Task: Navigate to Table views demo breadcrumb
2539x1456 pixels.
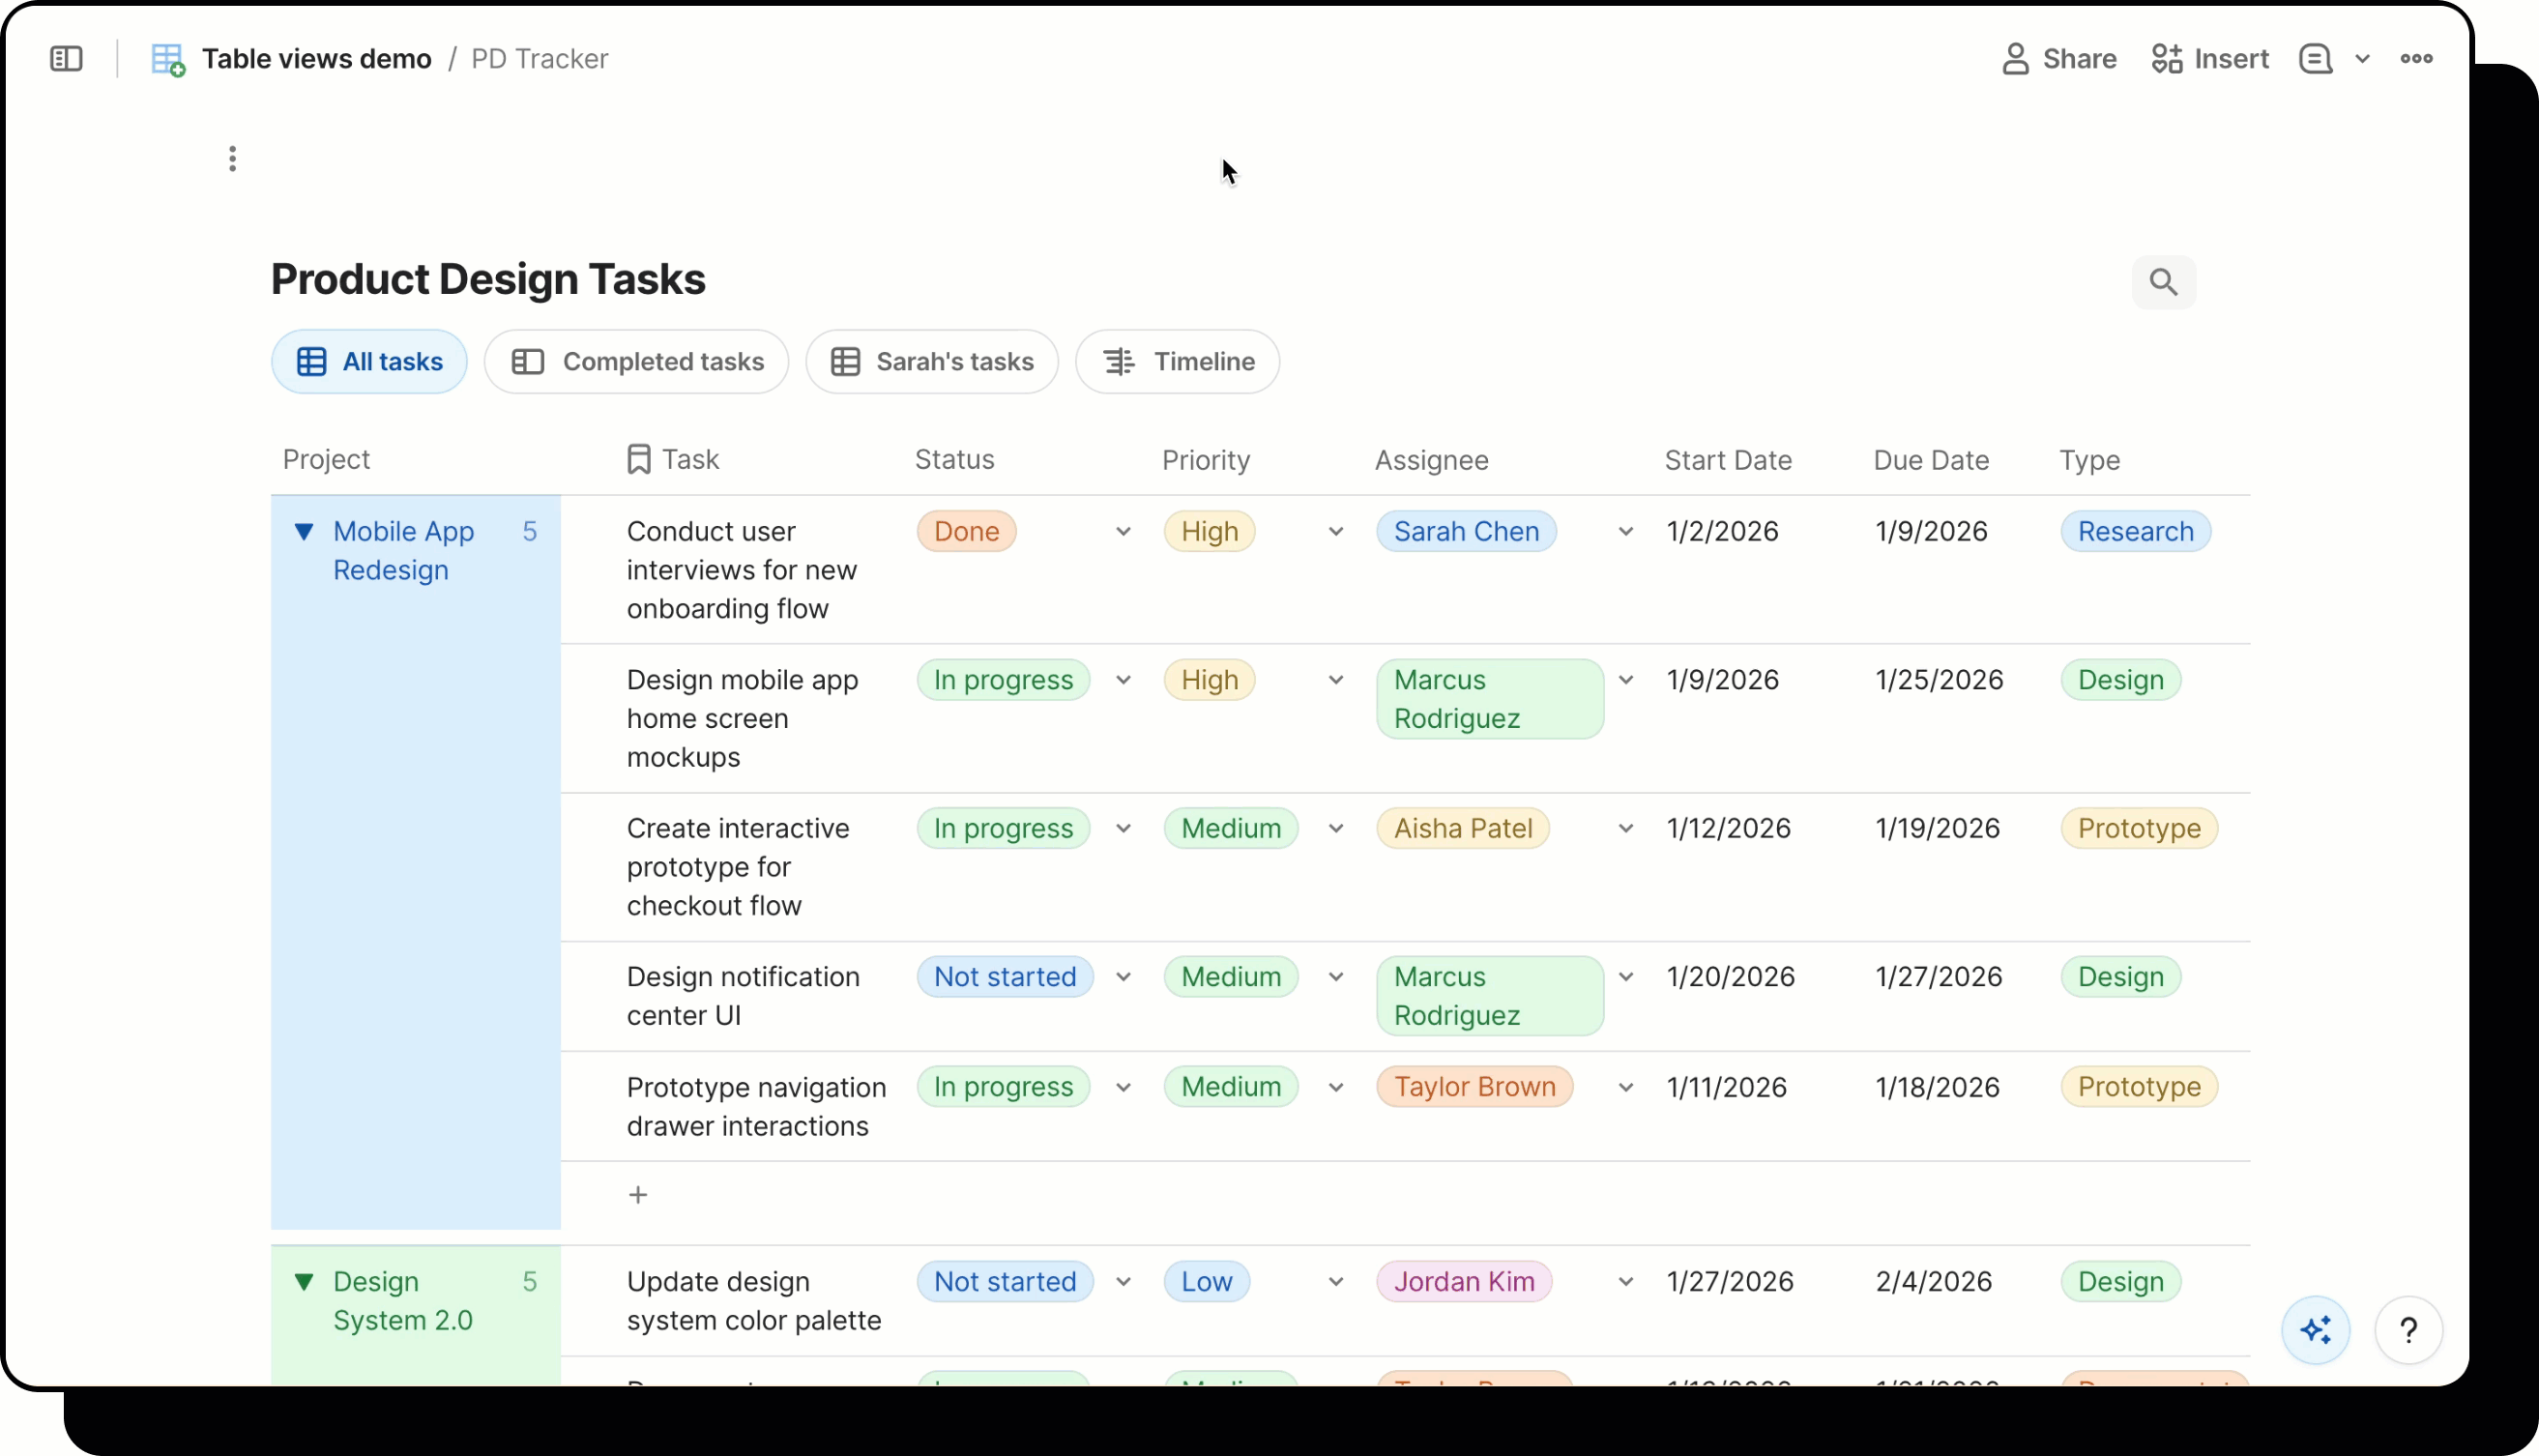Action: click(x=317, y=58)
